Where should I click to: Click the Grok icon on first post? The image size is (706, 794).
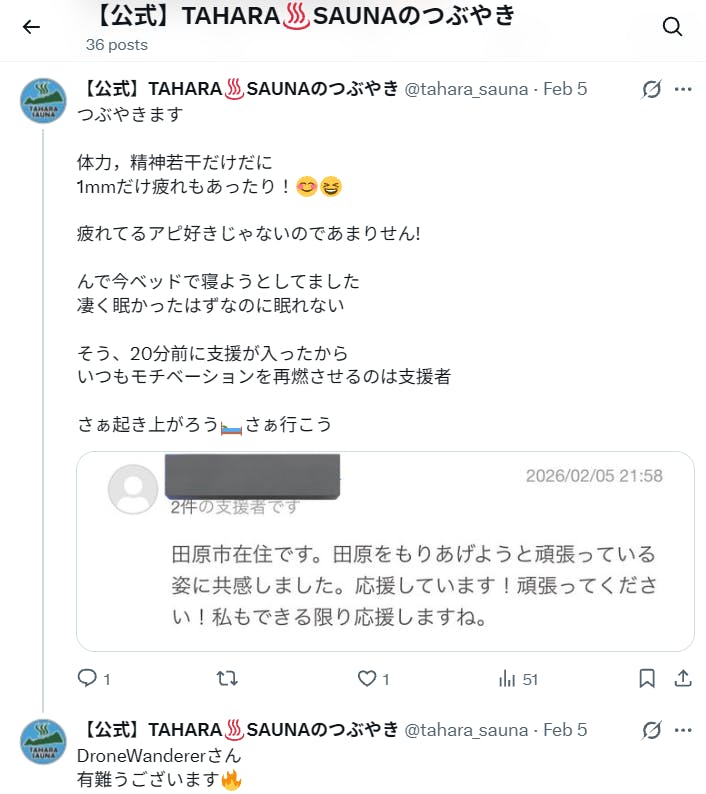[x=651, y=89]
